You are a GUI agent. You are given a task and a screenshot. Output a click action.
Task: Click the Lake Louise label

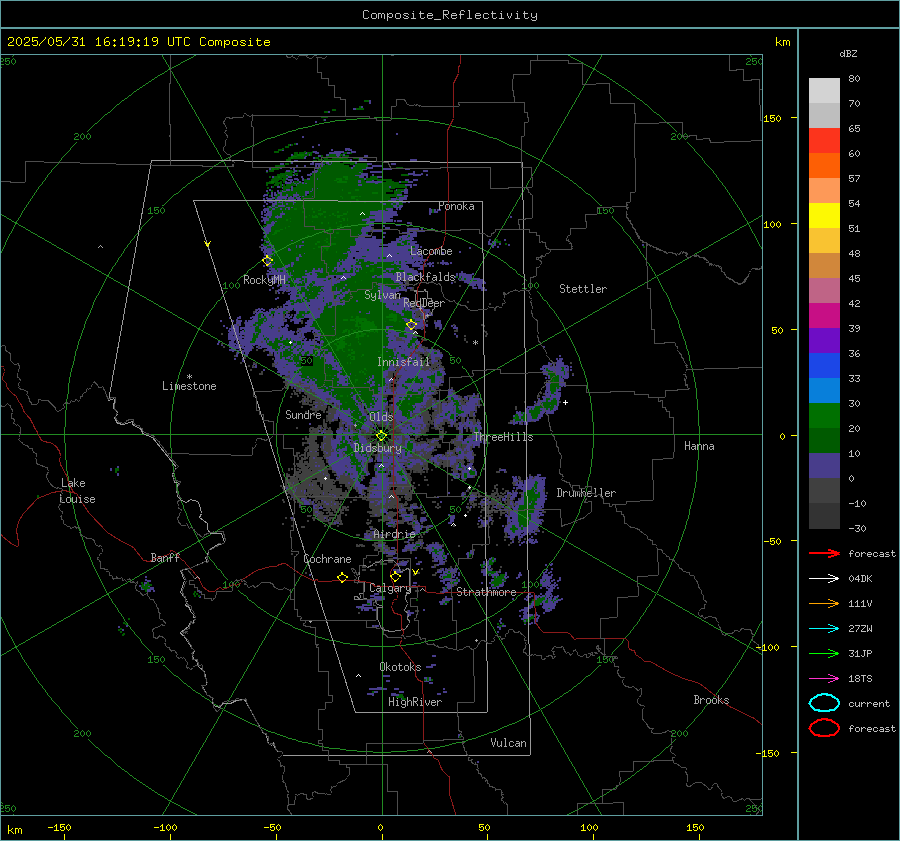(77, 491)
